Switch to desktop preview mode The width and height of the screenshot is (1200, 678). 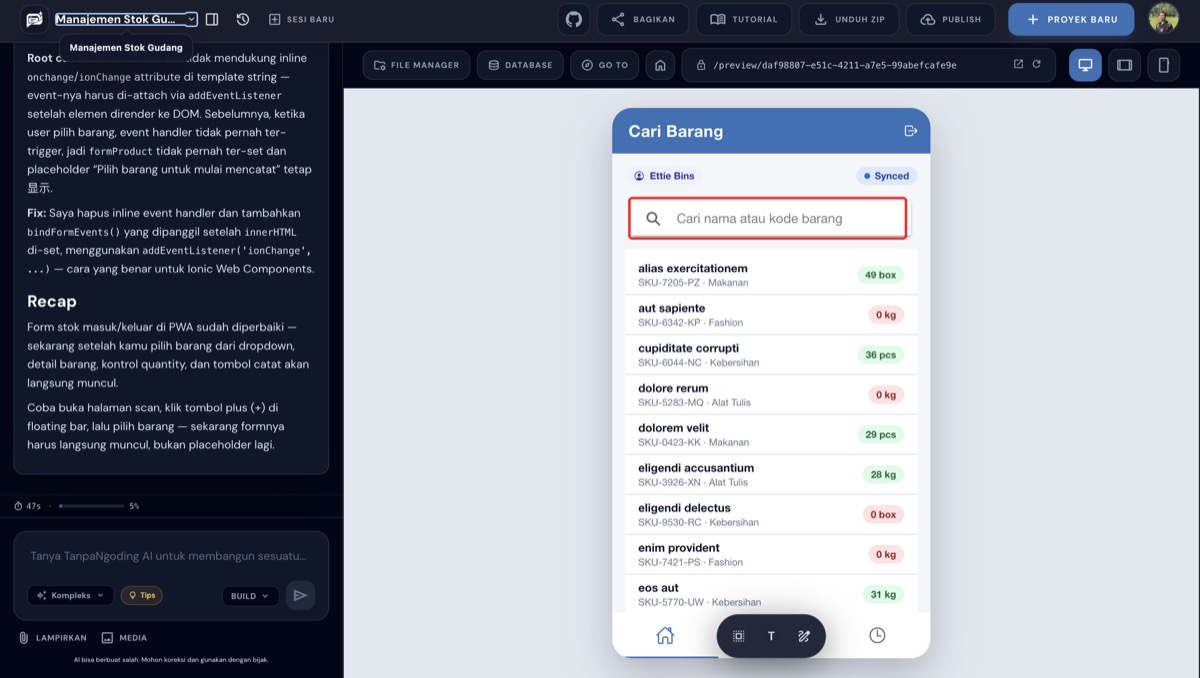[1085, 65]
